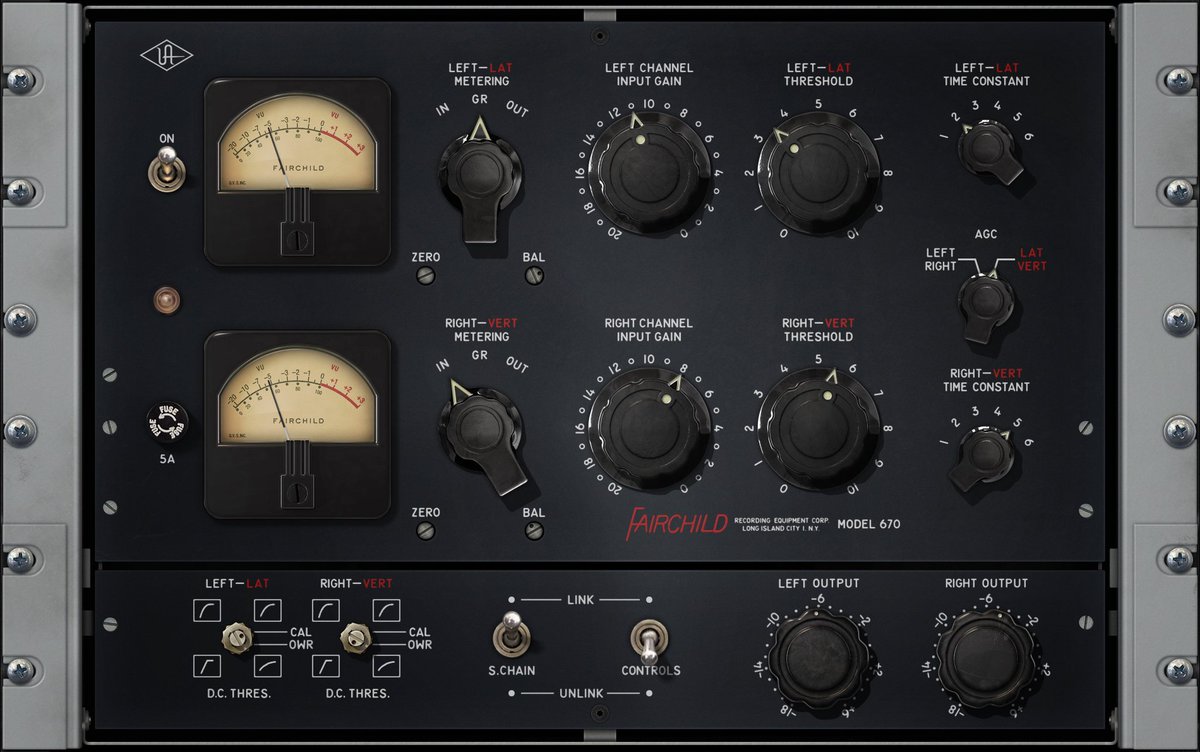Click the 5A fuse holder
The height and width of the screenshot is (752, 1200).
pyautogui.click(x=167, y=425)
